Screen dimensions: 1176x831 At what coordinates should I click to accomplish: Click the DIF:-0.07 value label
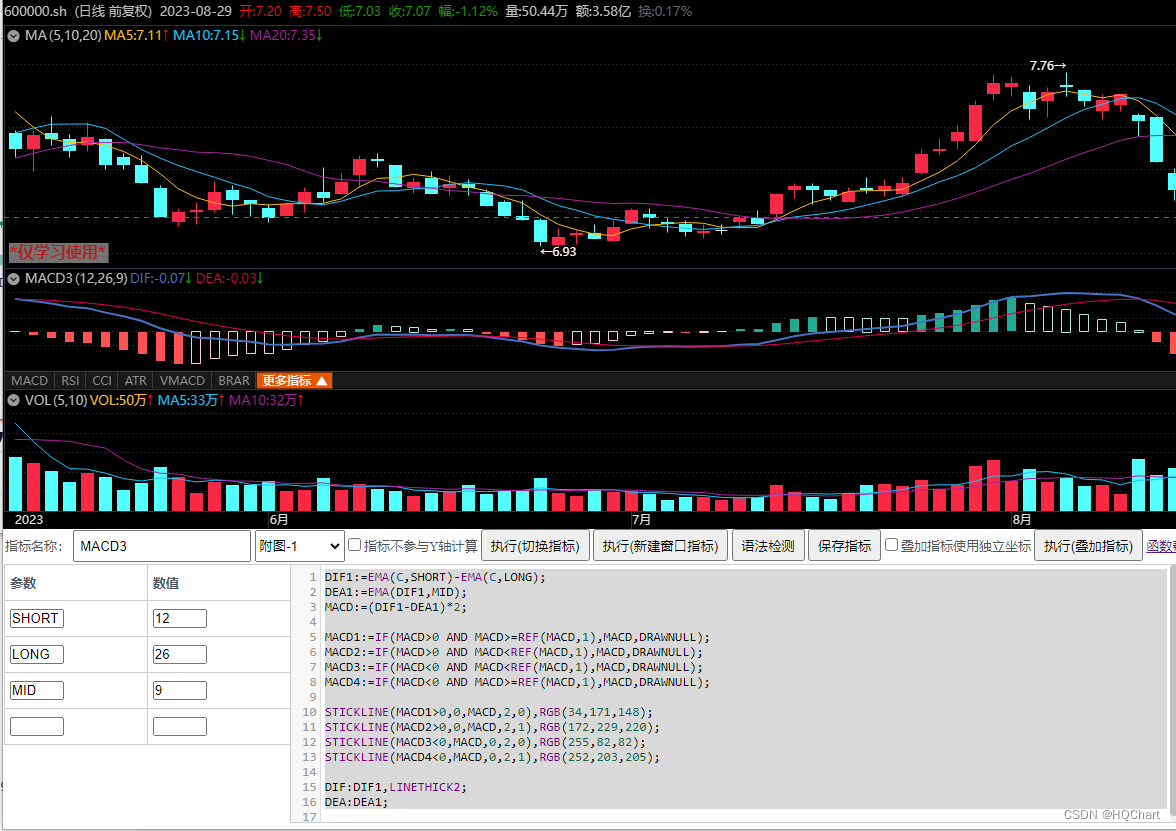[160, 278]
